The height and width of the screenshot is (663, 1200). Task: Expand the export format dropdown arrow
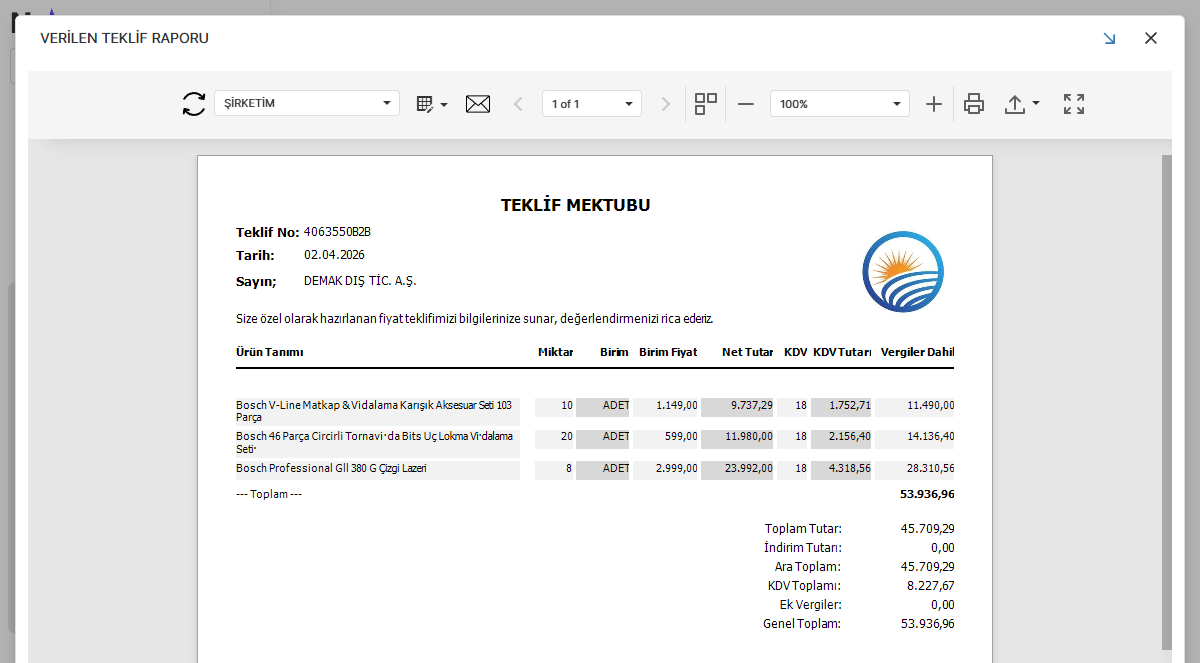(1036, 104)
